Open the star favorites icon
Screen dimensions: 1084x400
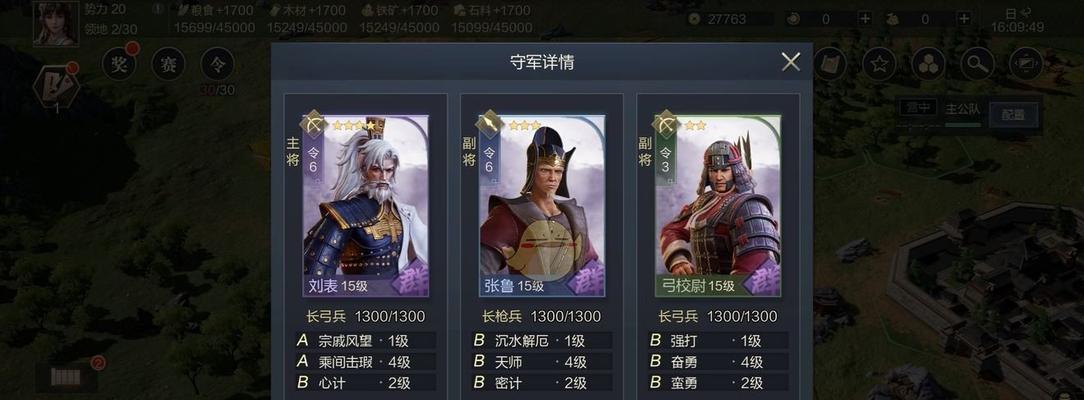879,64
